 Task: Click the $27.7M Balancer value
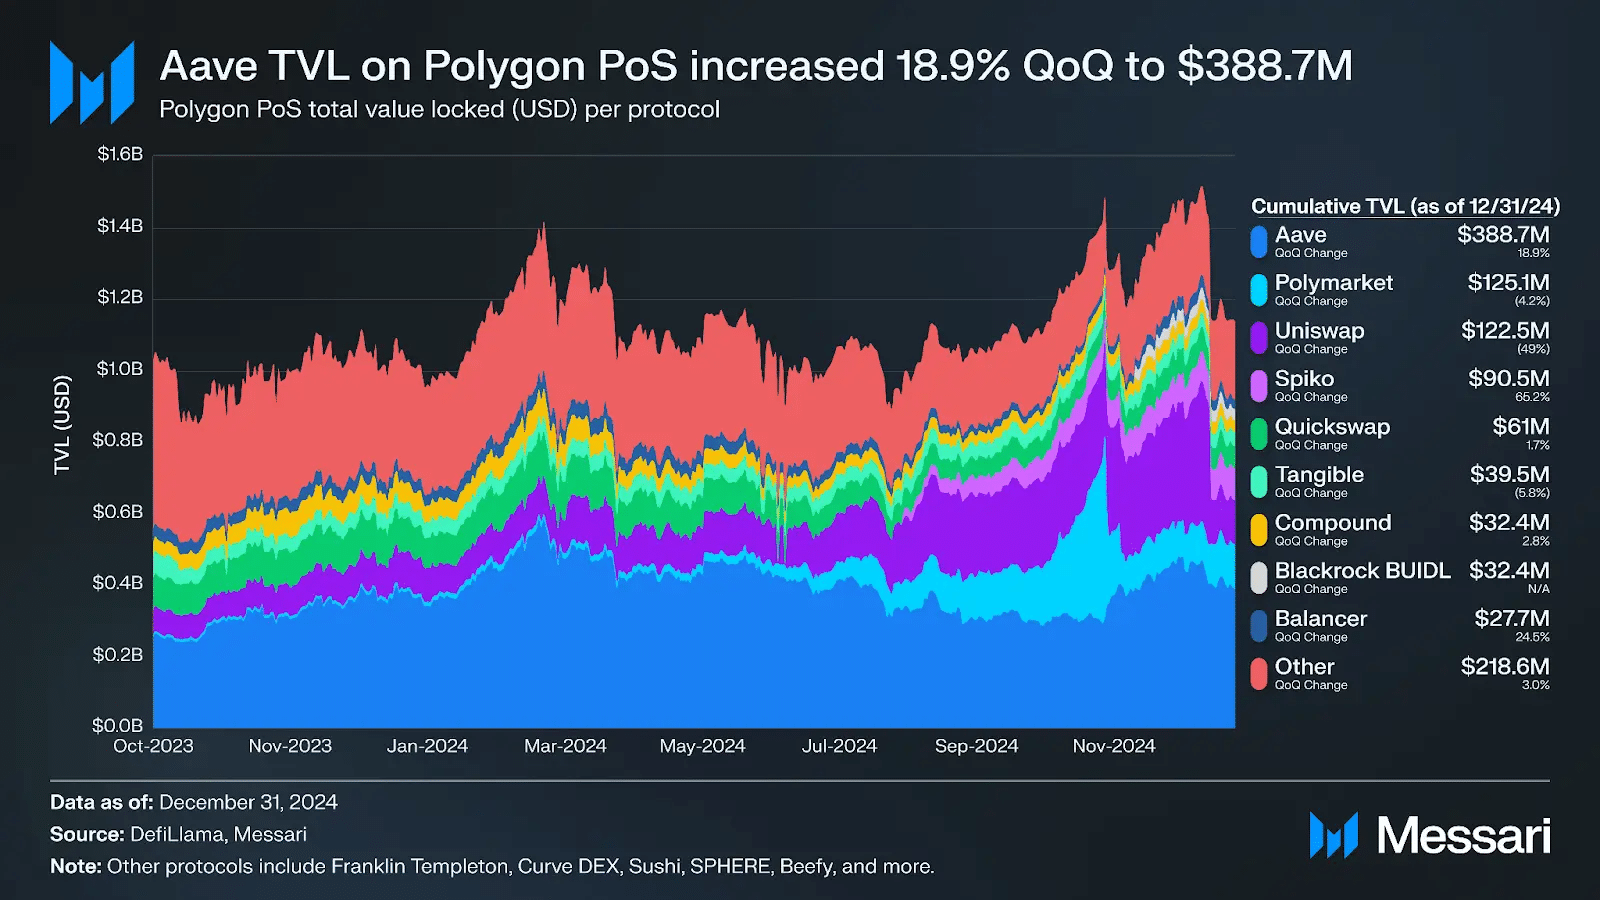point(1512,619)
